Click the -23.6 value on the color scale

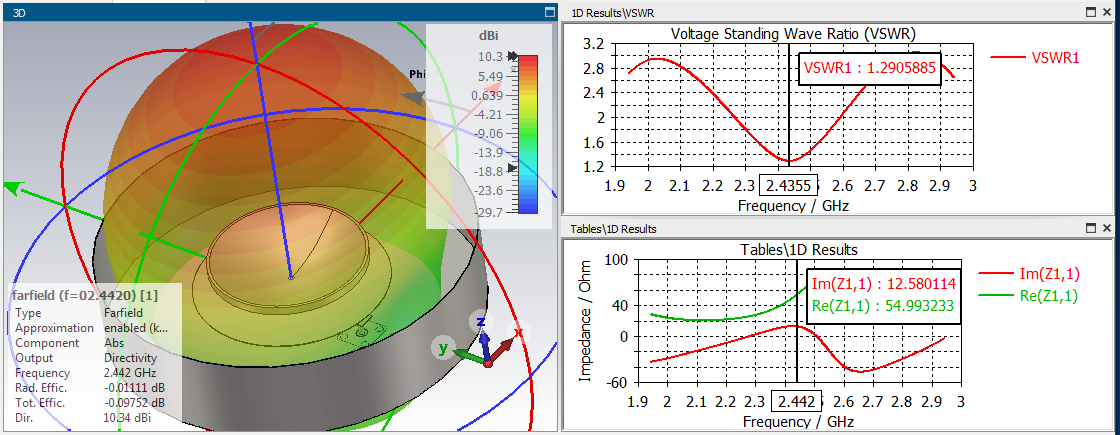tap(489, 191)
